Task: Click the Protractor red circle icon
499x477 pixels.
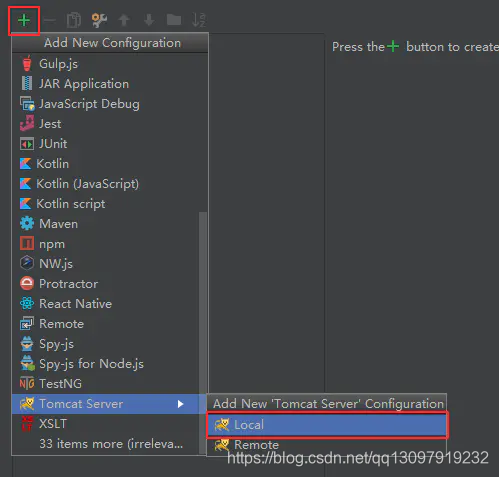Action: (x=27, y=283)
